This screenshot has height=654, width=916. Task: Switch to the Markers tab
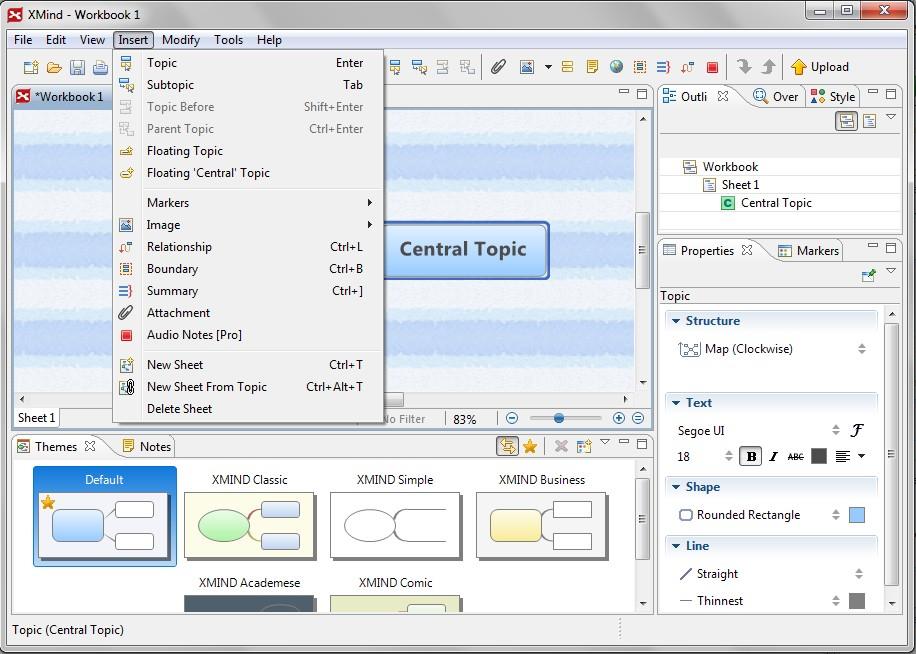coord(809,251)
